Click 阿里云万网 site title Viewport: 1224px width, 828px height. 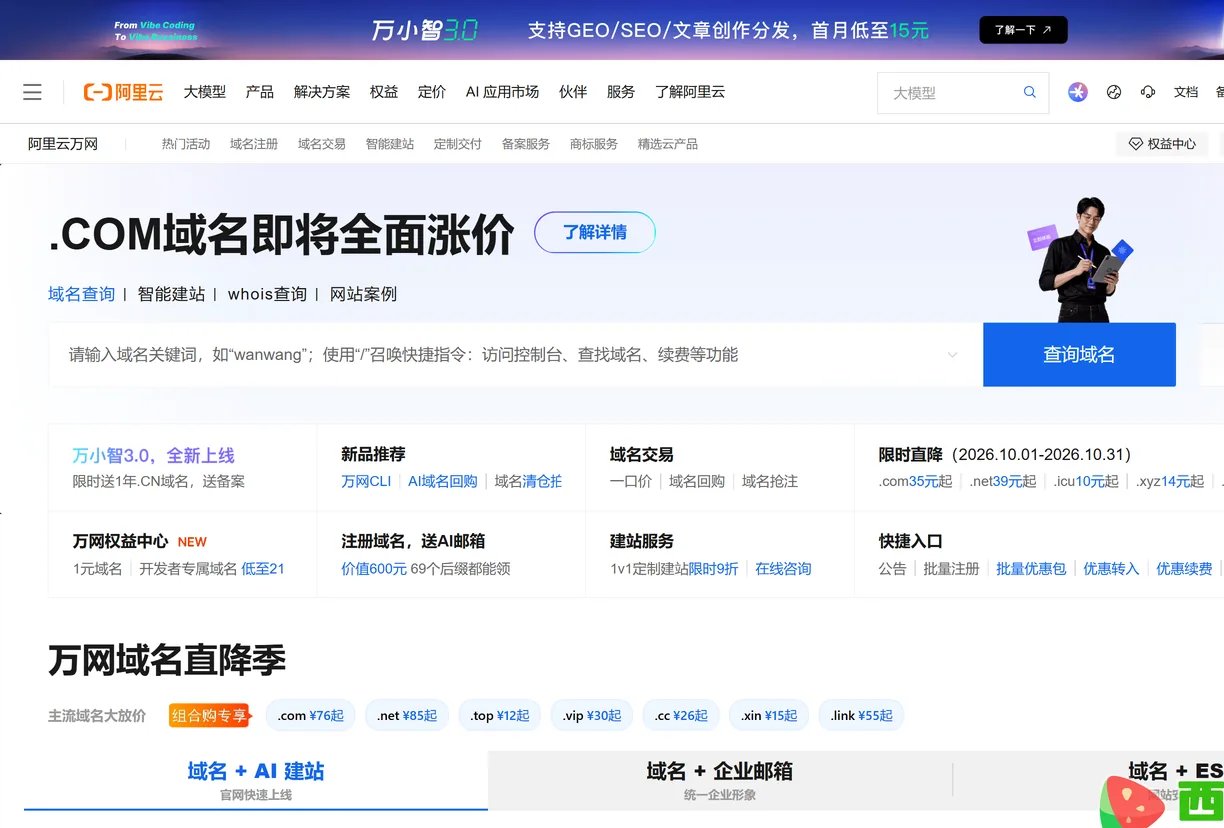pos(63,144)
